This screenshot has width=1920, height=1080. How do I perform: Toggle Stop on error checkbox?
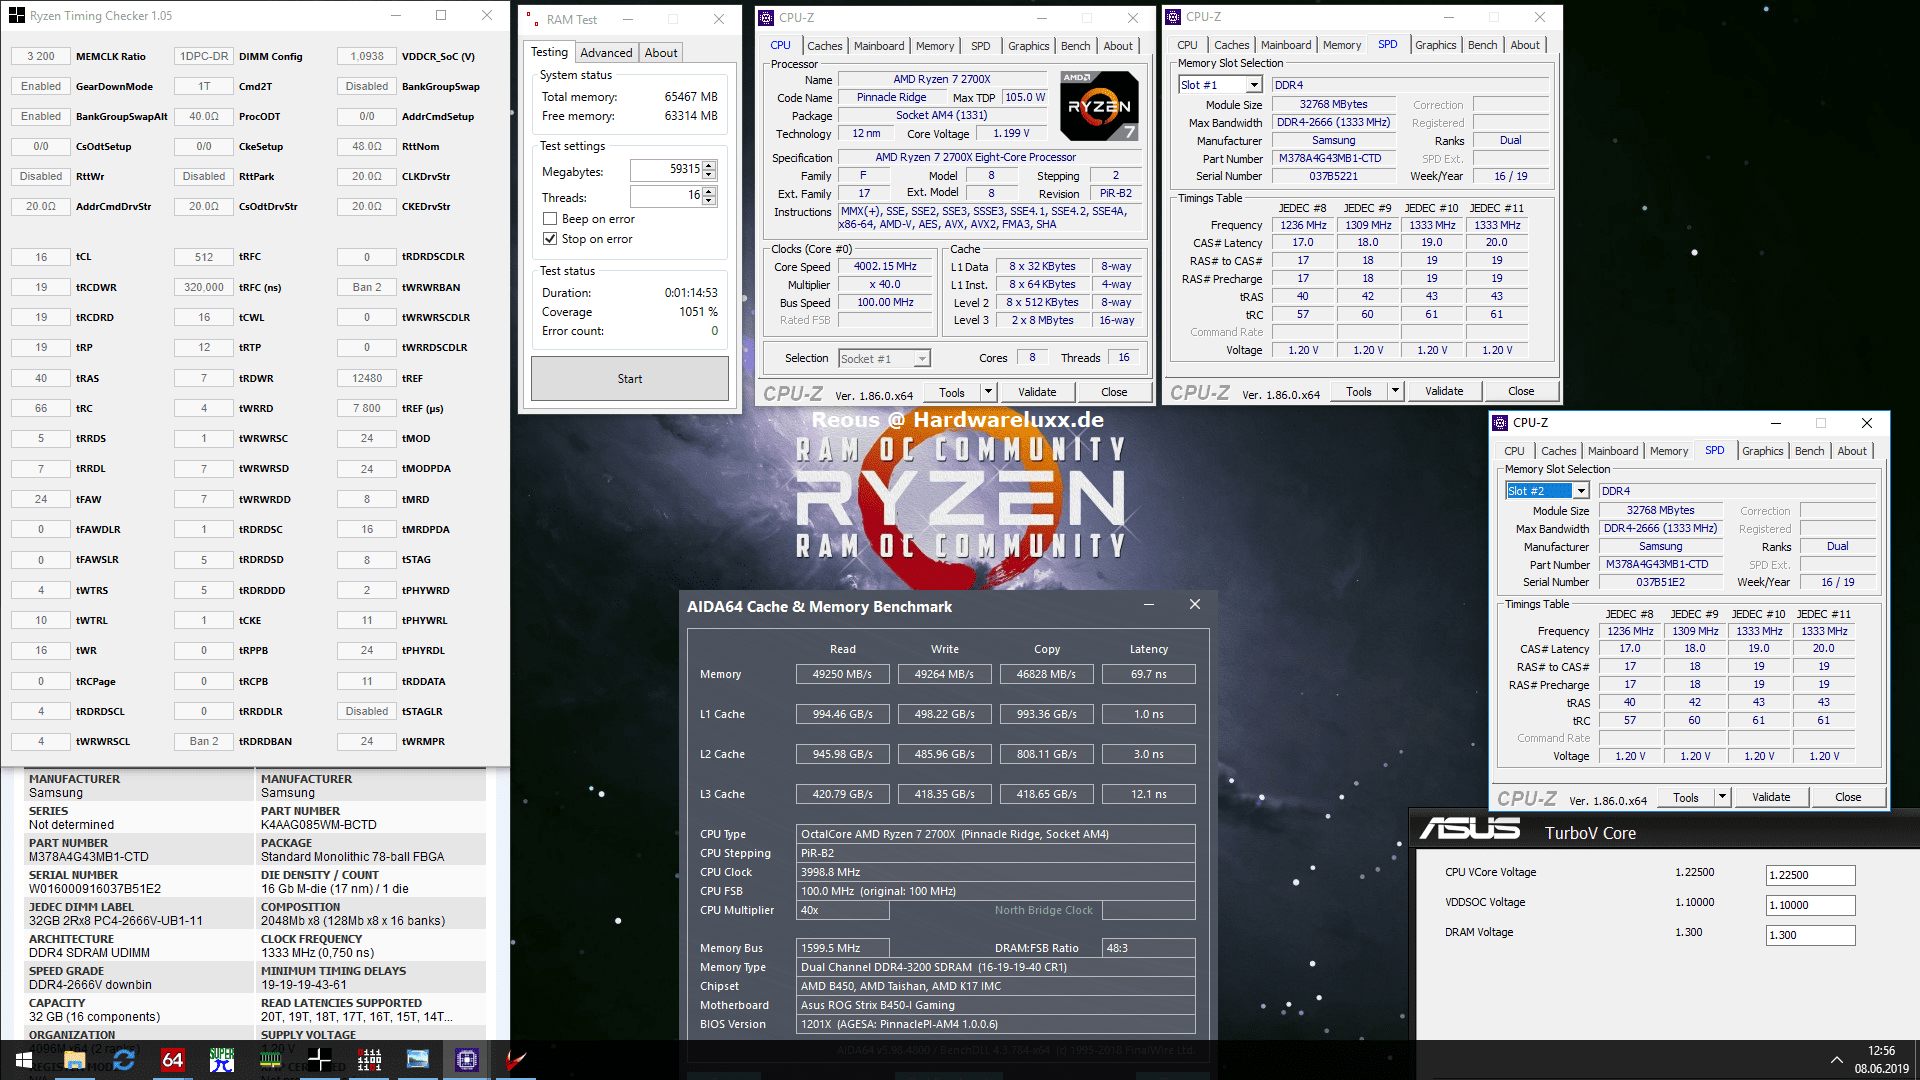click(549, 239)
